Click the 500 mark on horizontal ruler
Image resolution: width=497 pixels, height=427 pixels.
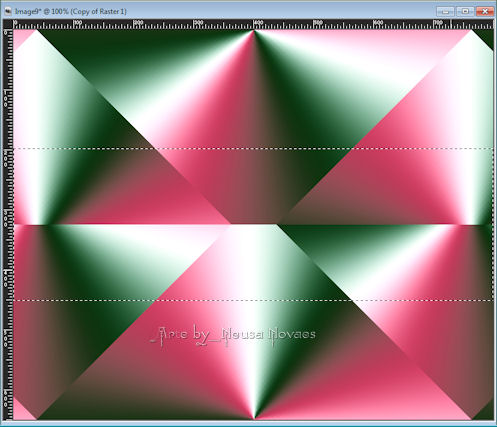point(318,23)
